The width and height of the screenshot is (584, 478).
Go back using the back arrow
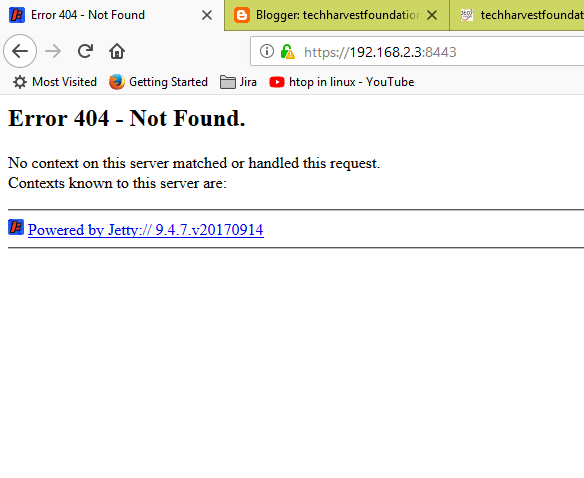pos(20,51)
